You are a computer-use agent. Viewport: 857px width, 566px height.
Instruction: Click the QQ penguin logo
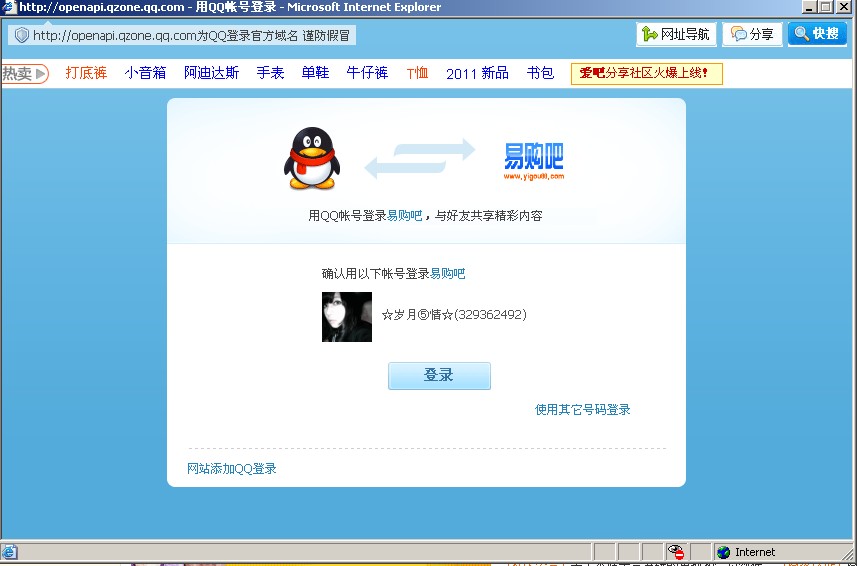point(312,158)
